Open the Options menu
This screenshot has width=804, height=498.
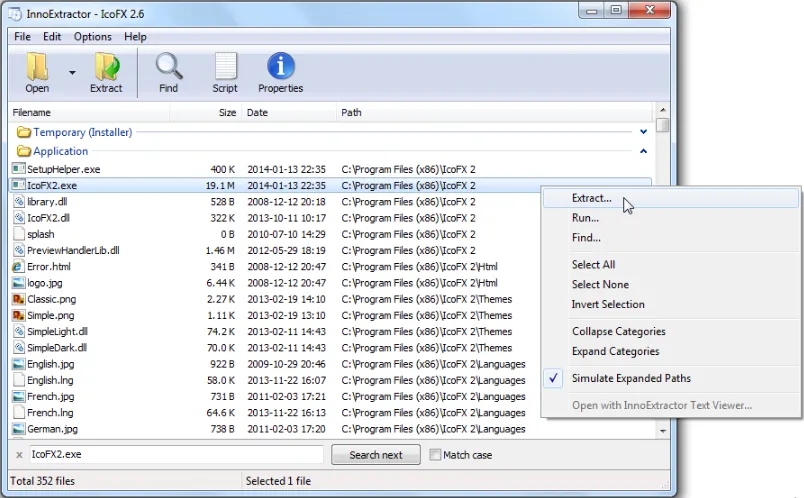click(92, 37)
